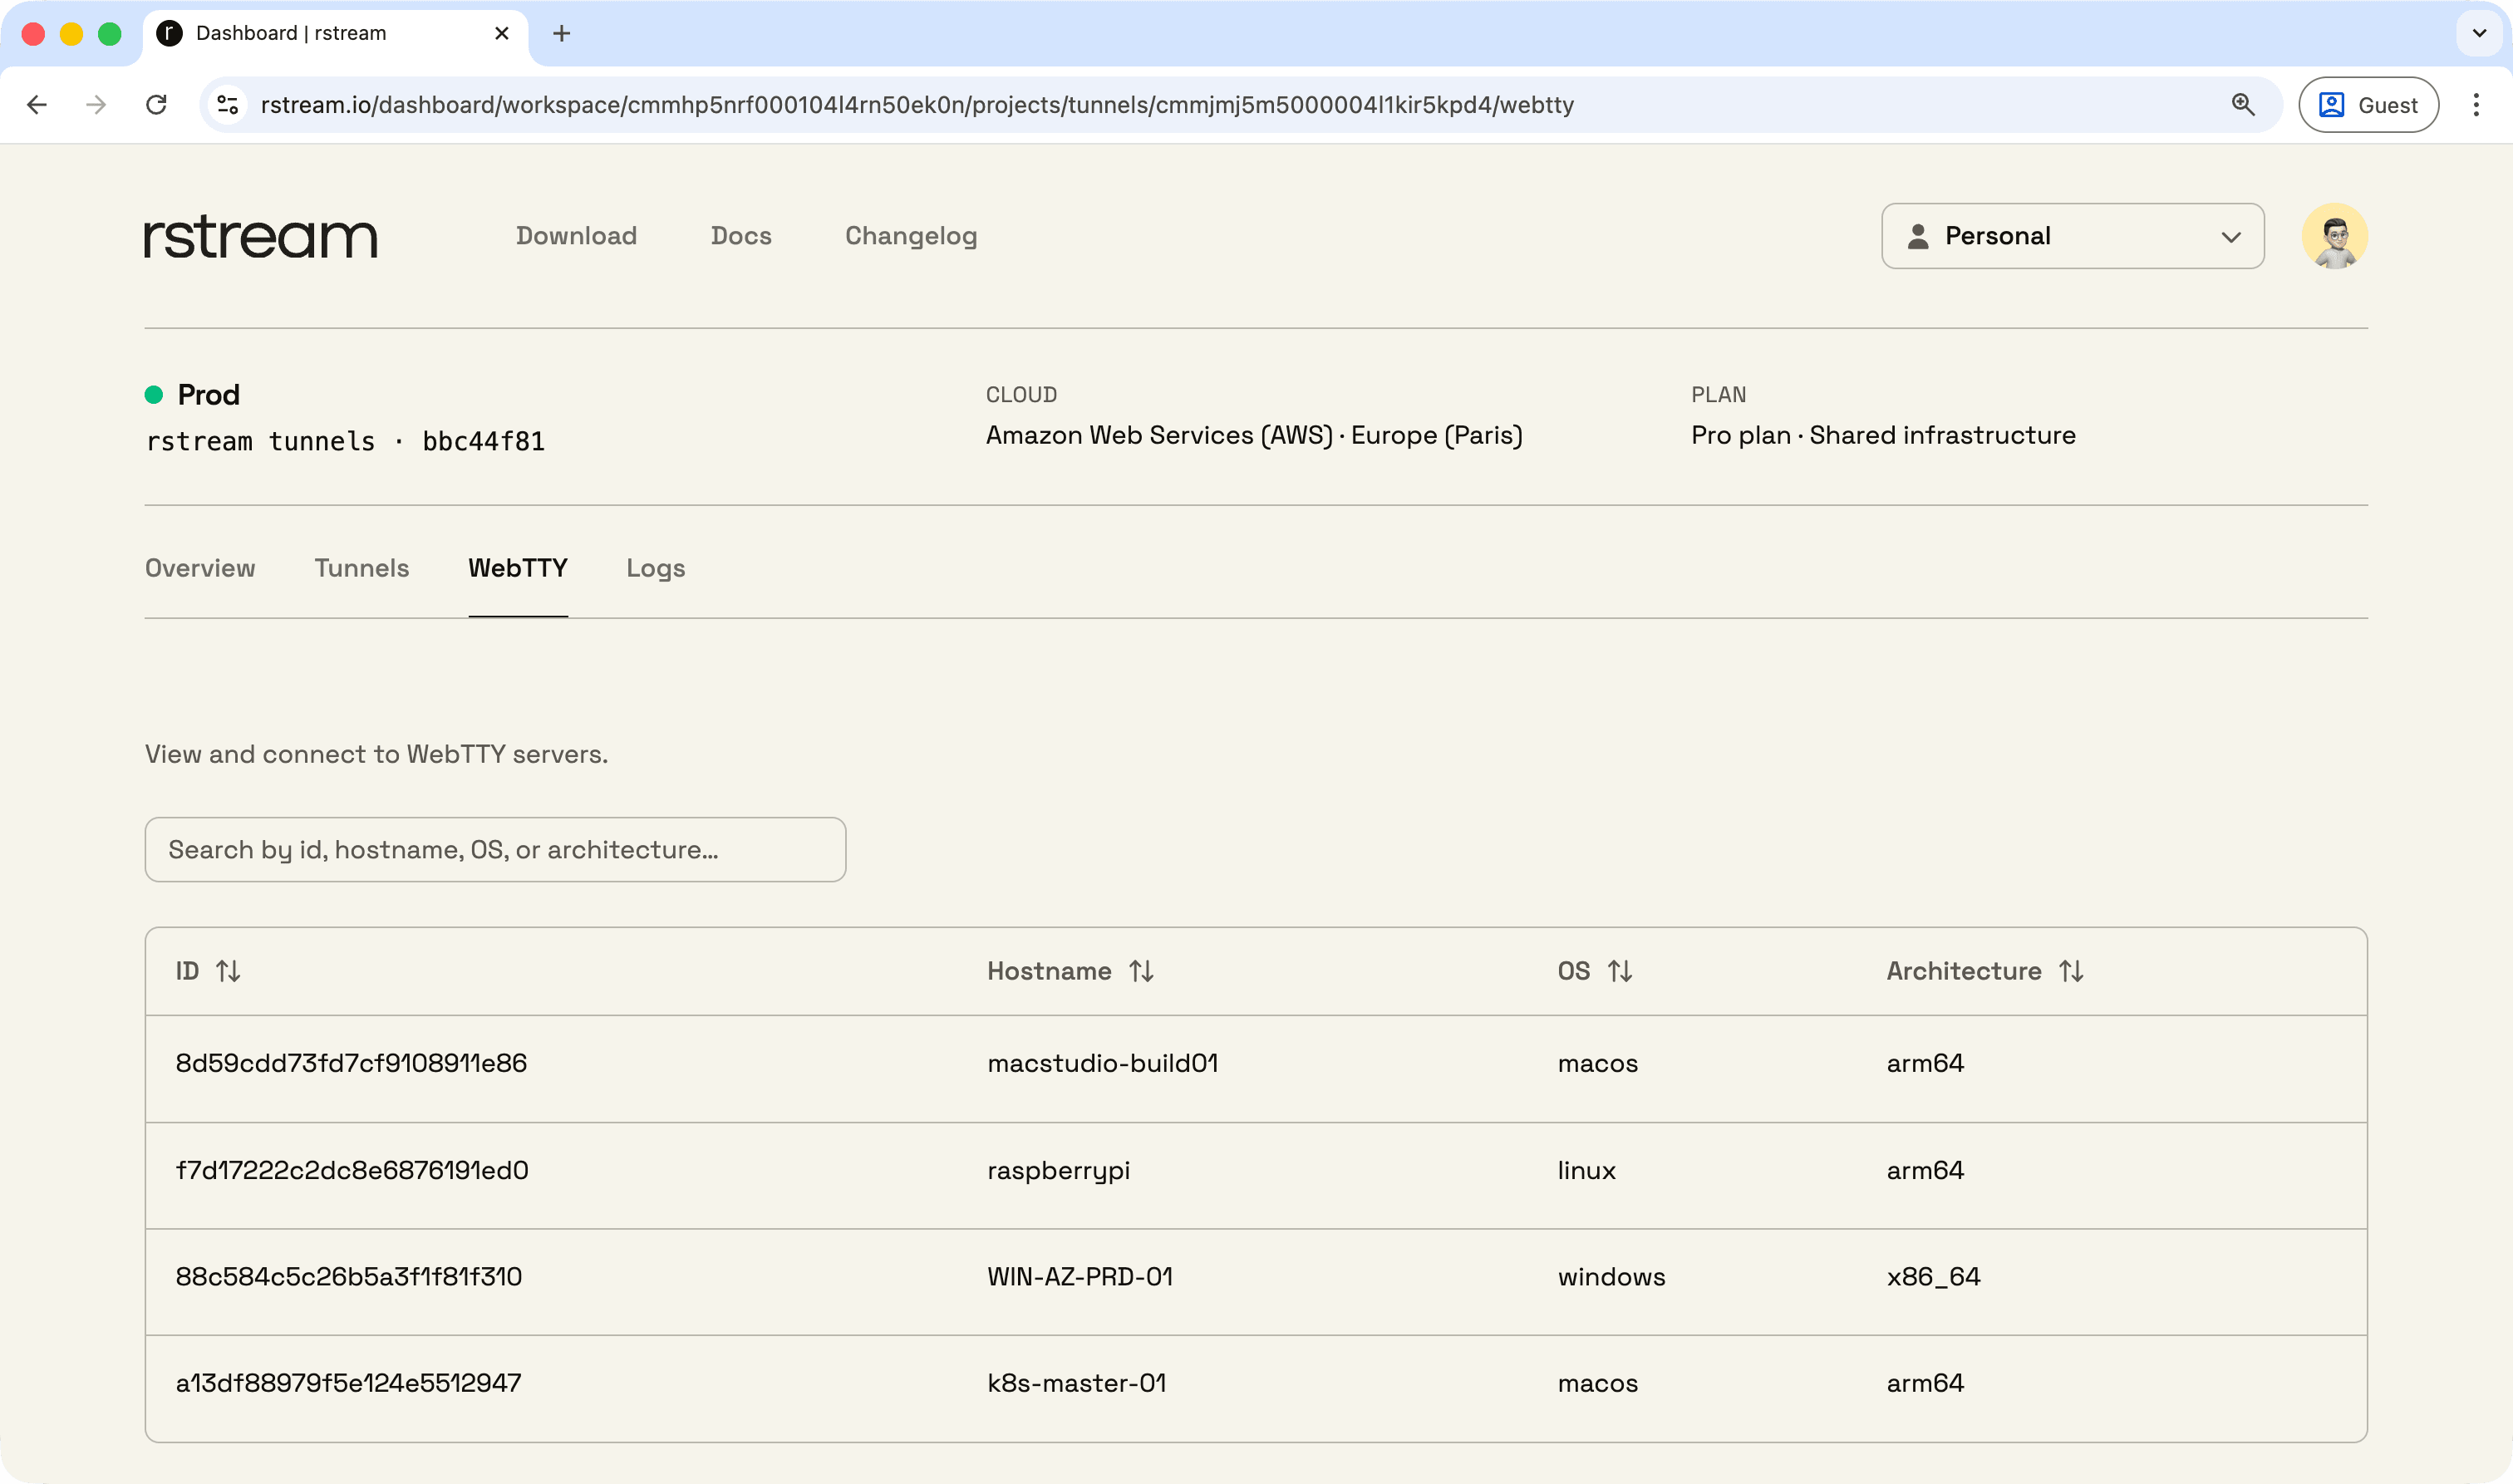Image resolution: width=2513 pixels, height=1484 pixels.
Task: Open the browser tab search chevron
Action: (2477, 33)
